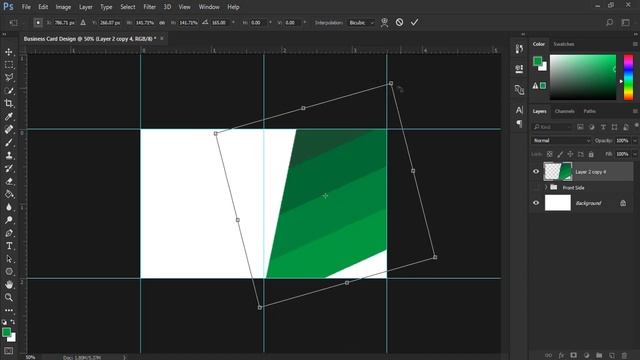
Task: Select the Blur tool
Action: tap(9, 207)
